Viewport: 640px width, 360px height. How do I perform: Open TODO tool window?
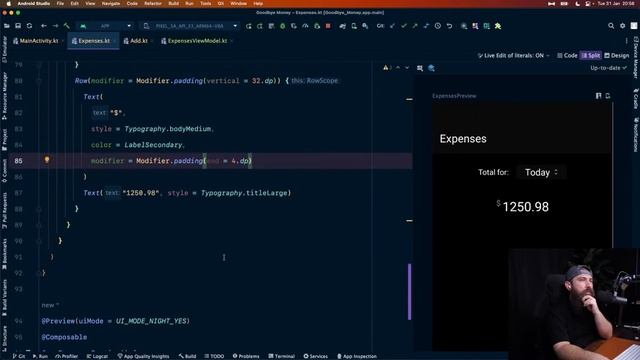[x=214, y=356]
